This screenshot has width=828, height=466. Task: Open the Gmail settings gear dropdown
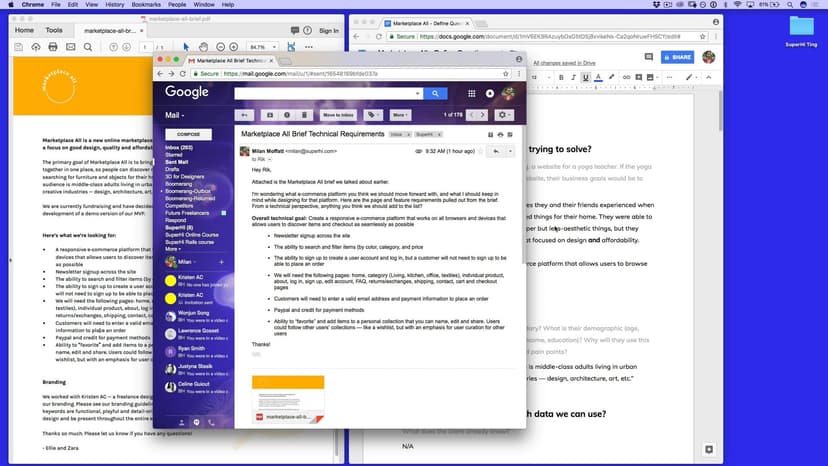coord(503,115)
